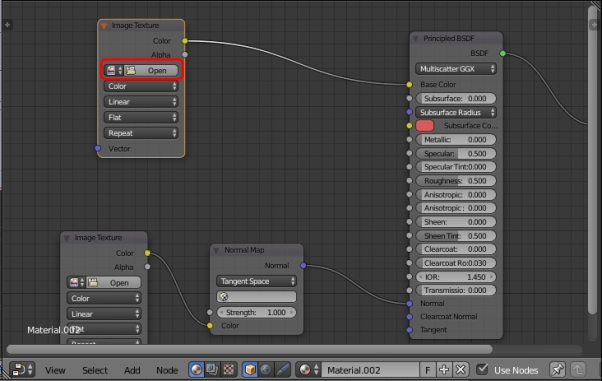This screenshot has width=602, height=381.
Task: Select the Object shader type cube icon
Action: [x=250, y=370]
